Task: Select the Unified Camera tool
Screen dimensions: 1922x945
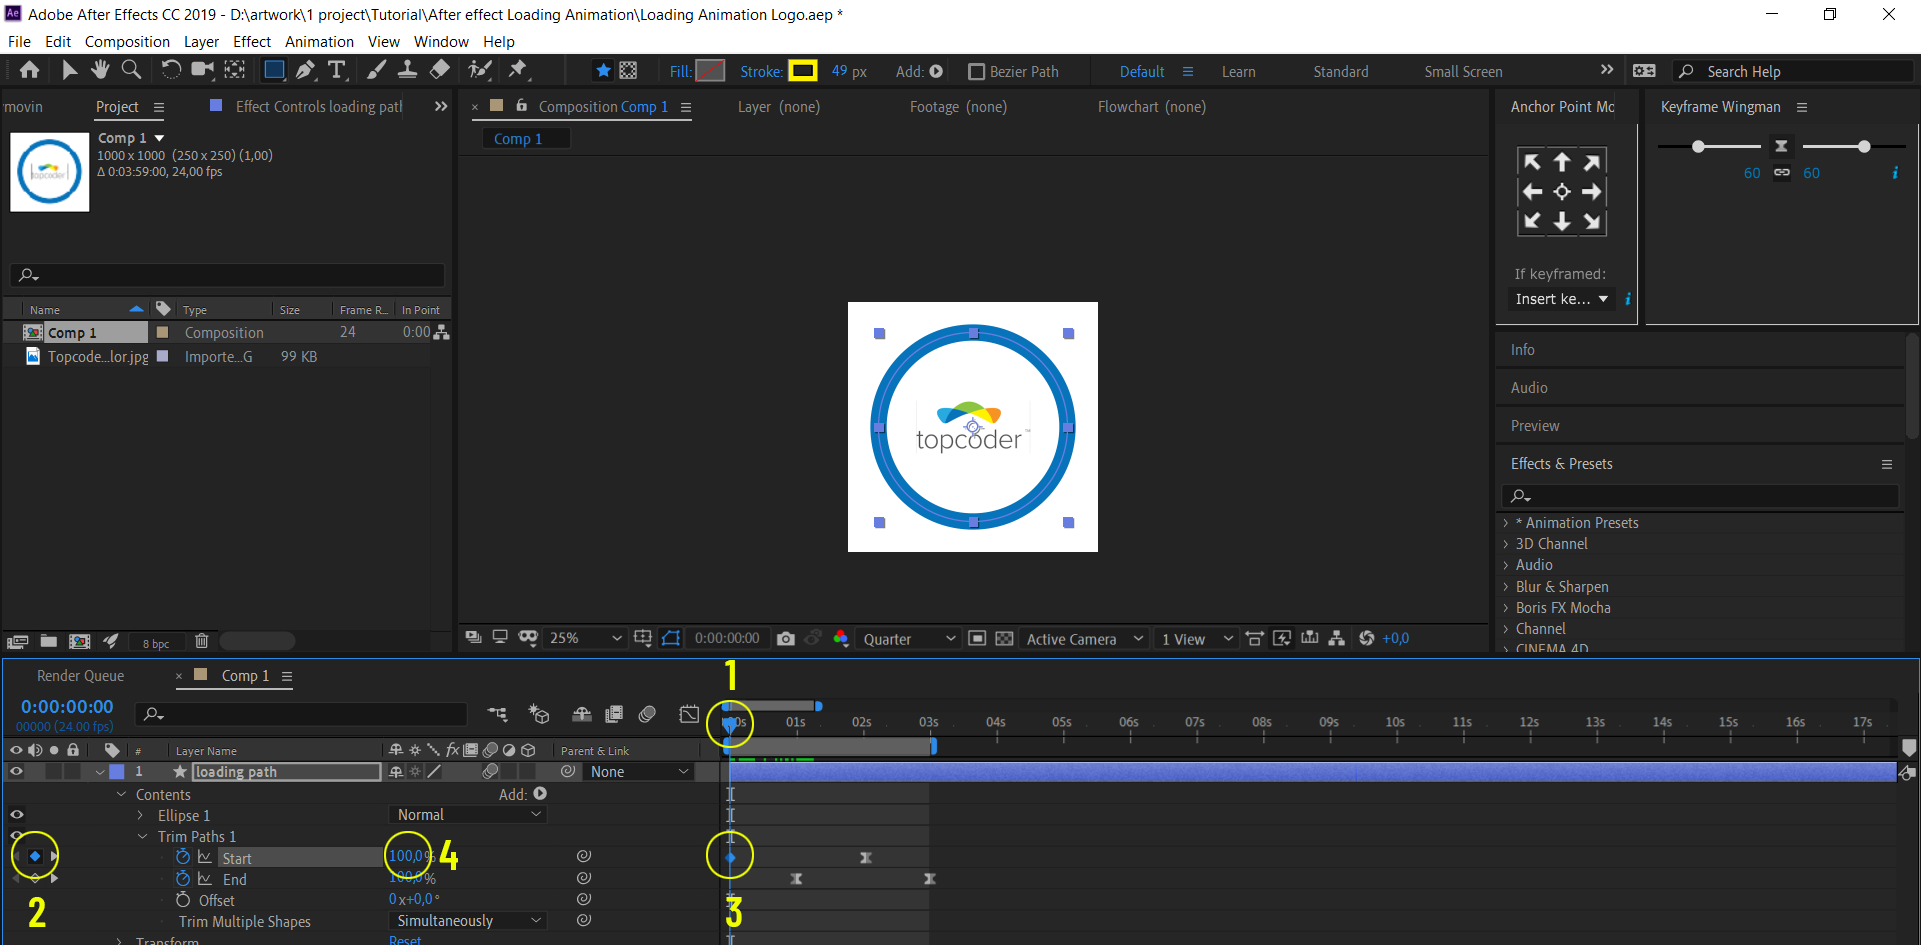Action: click(x=203, y=70)
